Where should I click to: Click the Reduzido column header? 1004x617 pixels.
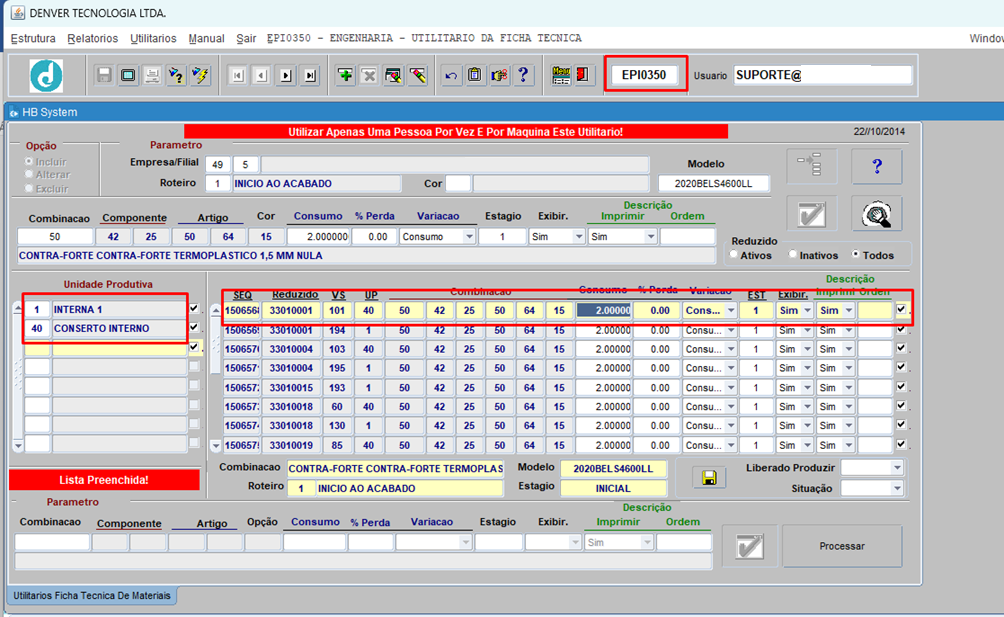click(x=295, y=294)
